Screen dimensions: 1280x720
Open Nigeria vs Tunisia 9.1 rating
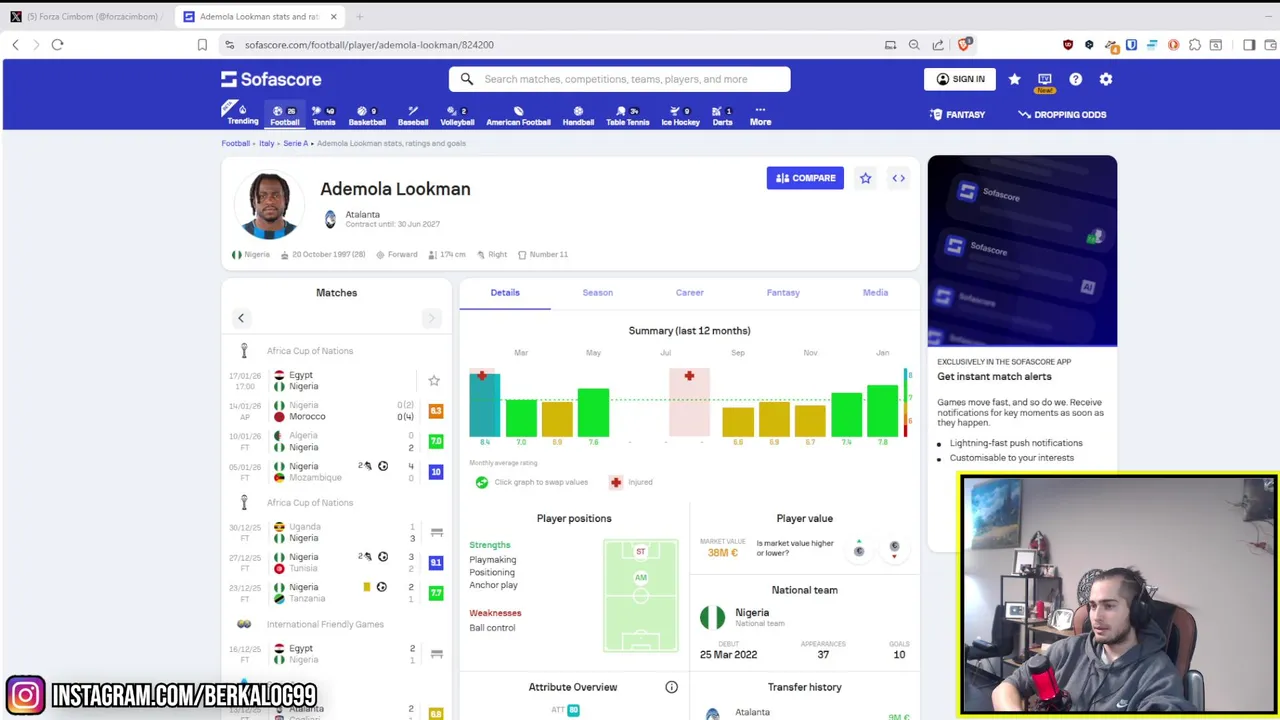pyautogui.click(x=436, y=563)
